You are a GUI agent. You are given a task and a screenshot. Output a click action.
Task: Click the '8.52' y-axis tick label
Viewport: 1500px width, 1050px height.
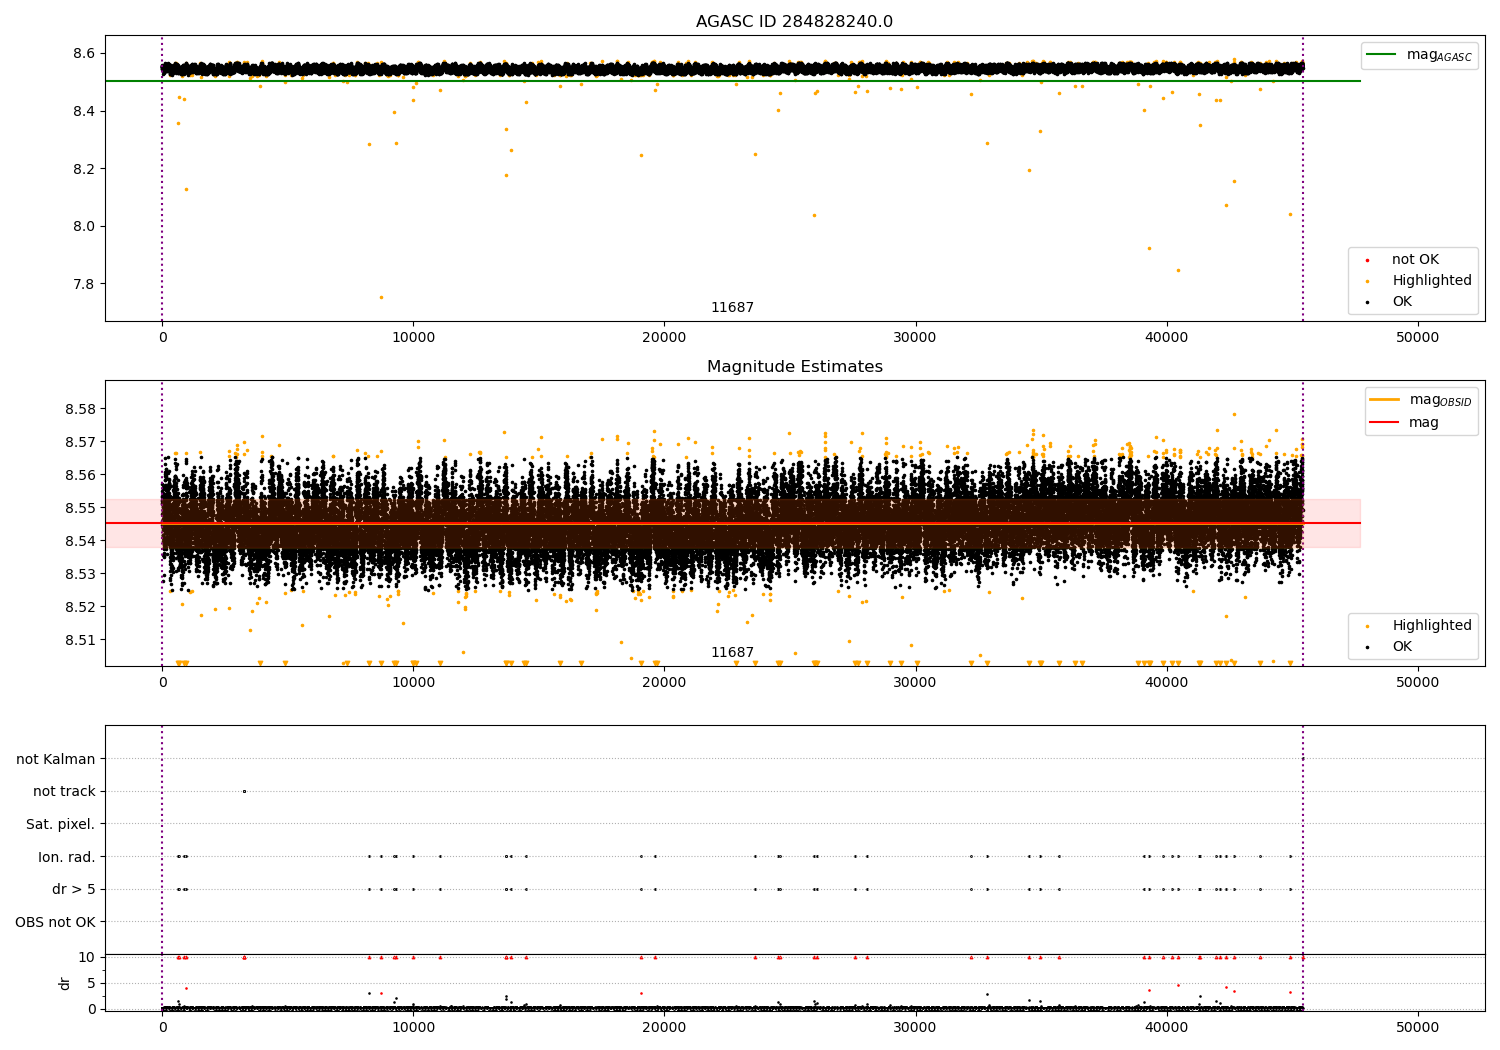(x=80, y=607)
